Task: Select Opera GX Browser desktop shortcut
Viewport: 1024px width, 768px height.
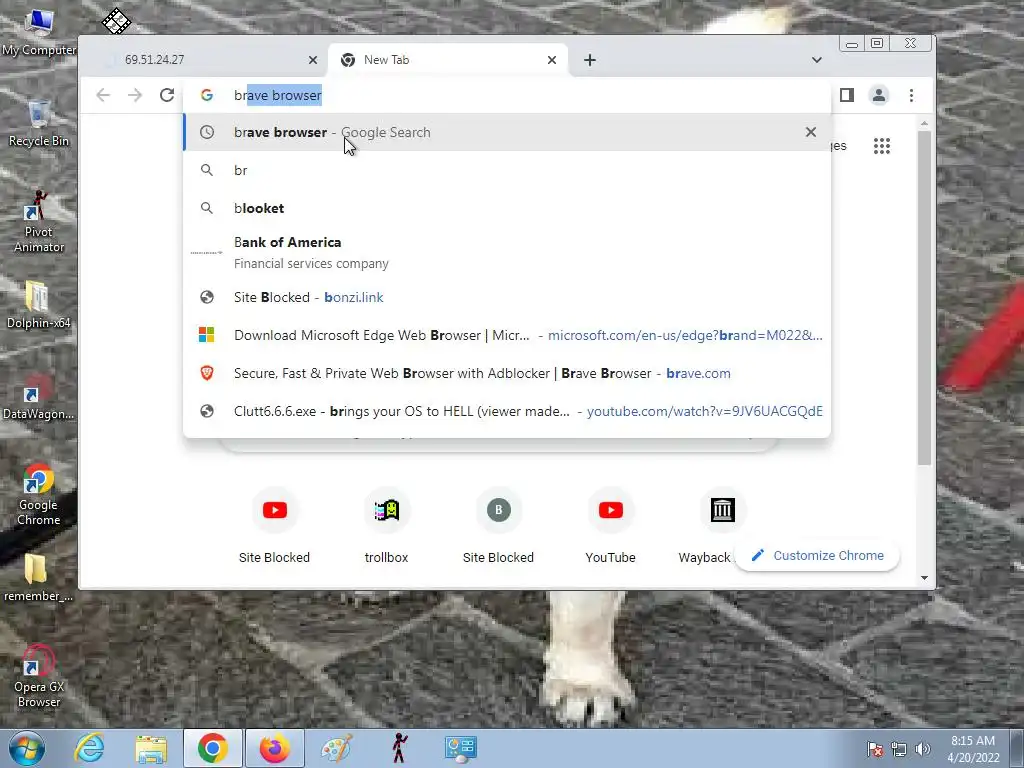Action: click(x=39, y=677)
